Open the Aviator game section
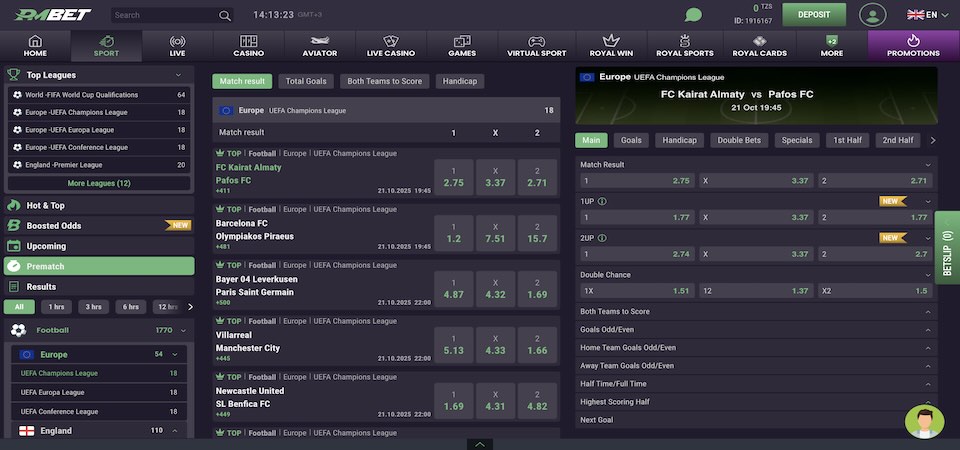960x450 pixels. [320, 46]
